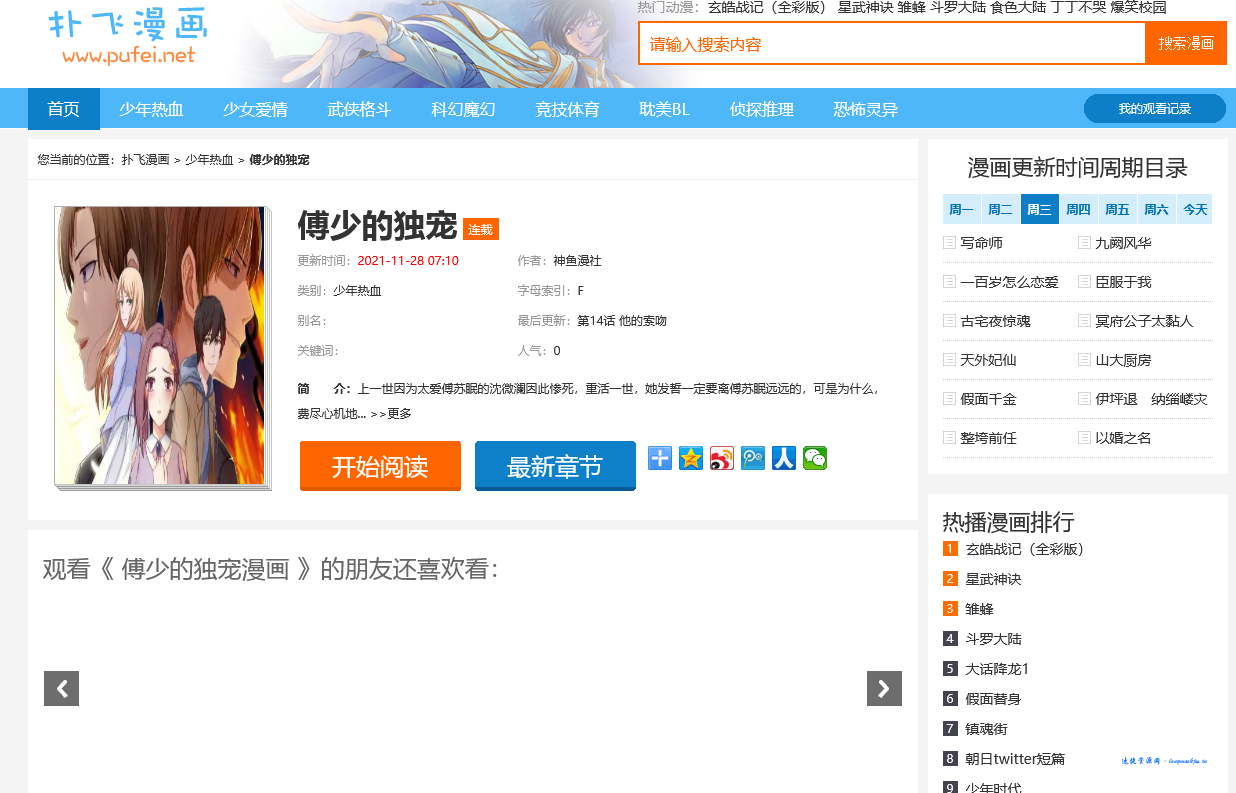Open the 武侠格斗 category
This screenshot has height=793, width=1236.
pyautogui.click(x=359, y=109)
